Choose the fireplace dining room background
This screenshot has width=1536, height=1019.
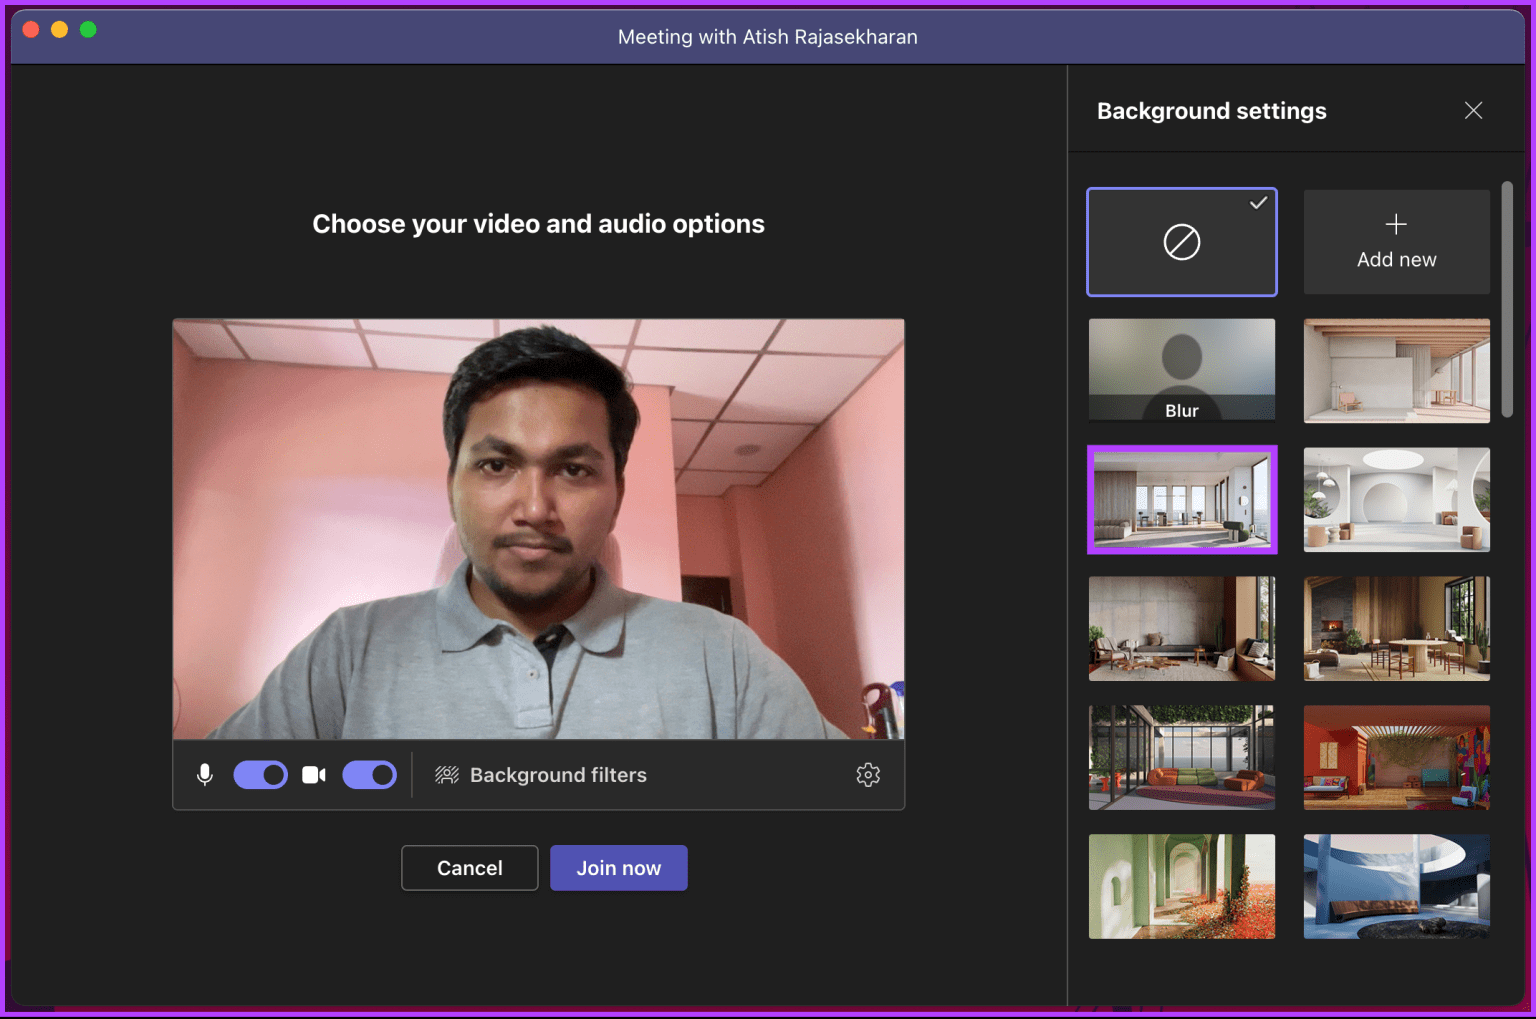[x=1397, y=628]
